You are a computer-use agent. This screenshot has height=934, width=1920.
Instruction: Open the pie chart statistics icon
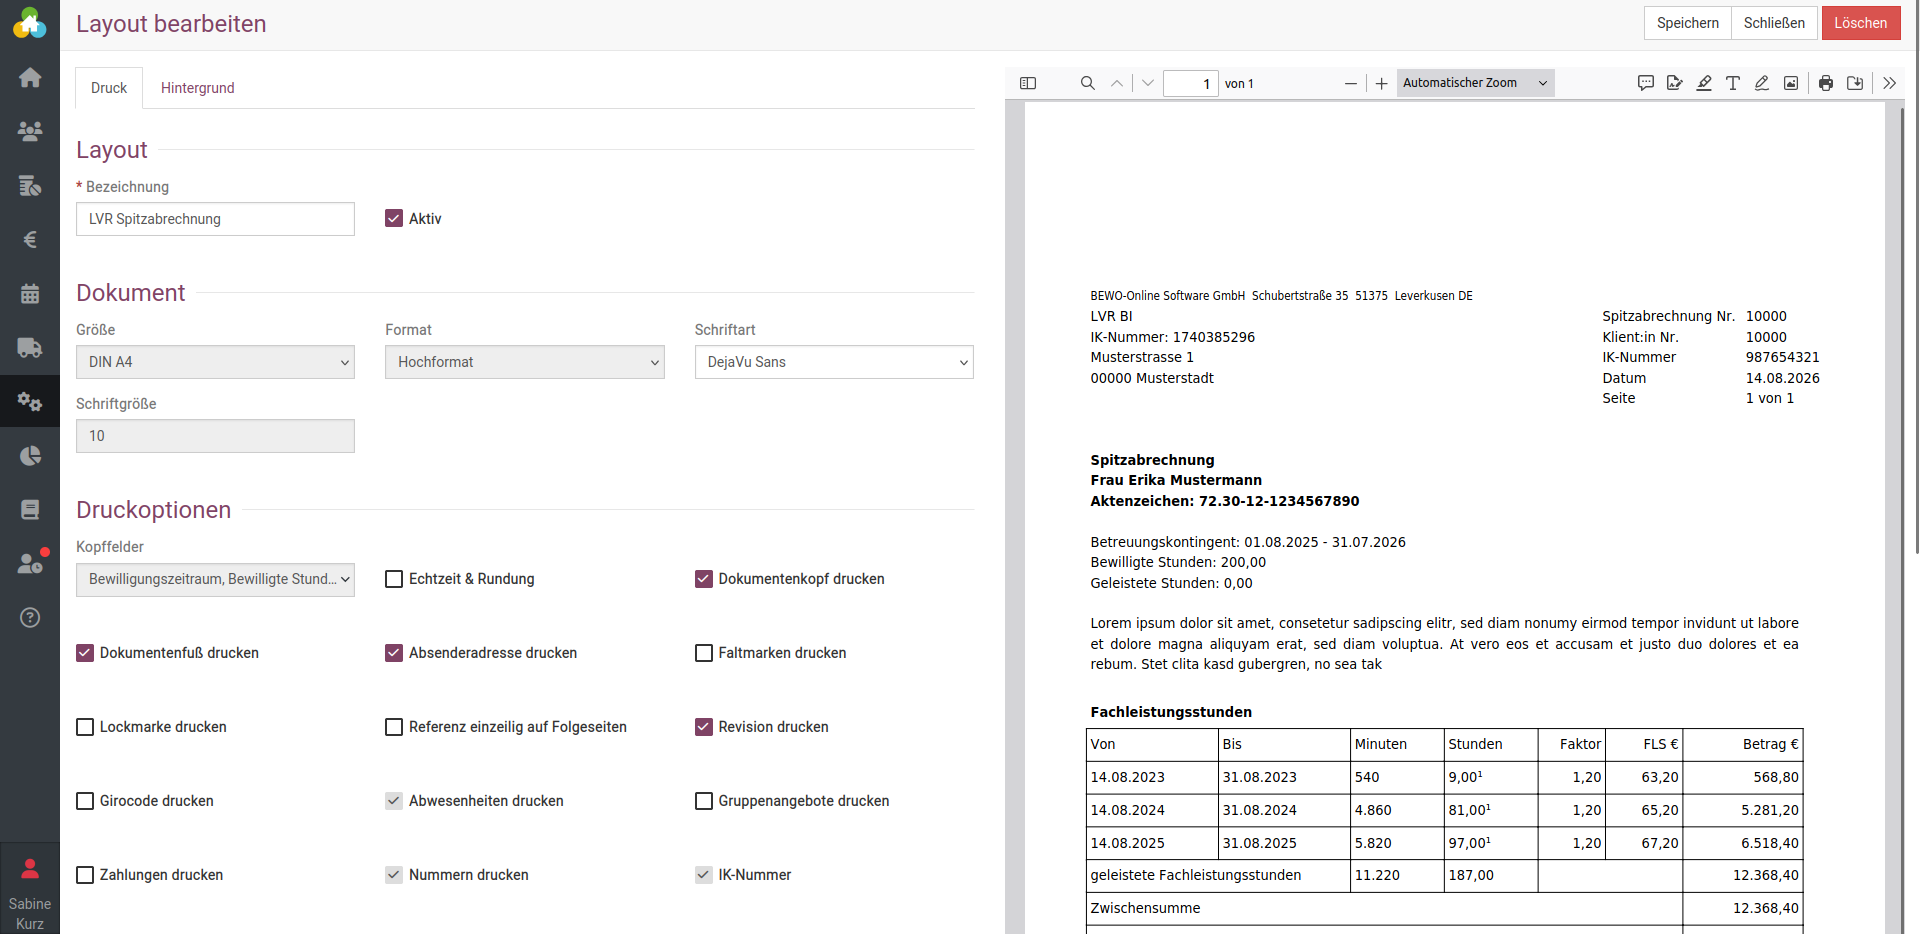pos(30,455)
